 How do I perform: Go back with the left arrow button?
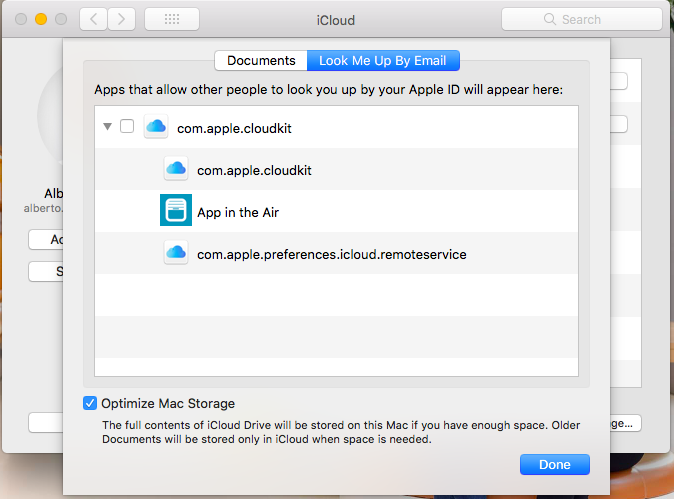coord(93,19)
